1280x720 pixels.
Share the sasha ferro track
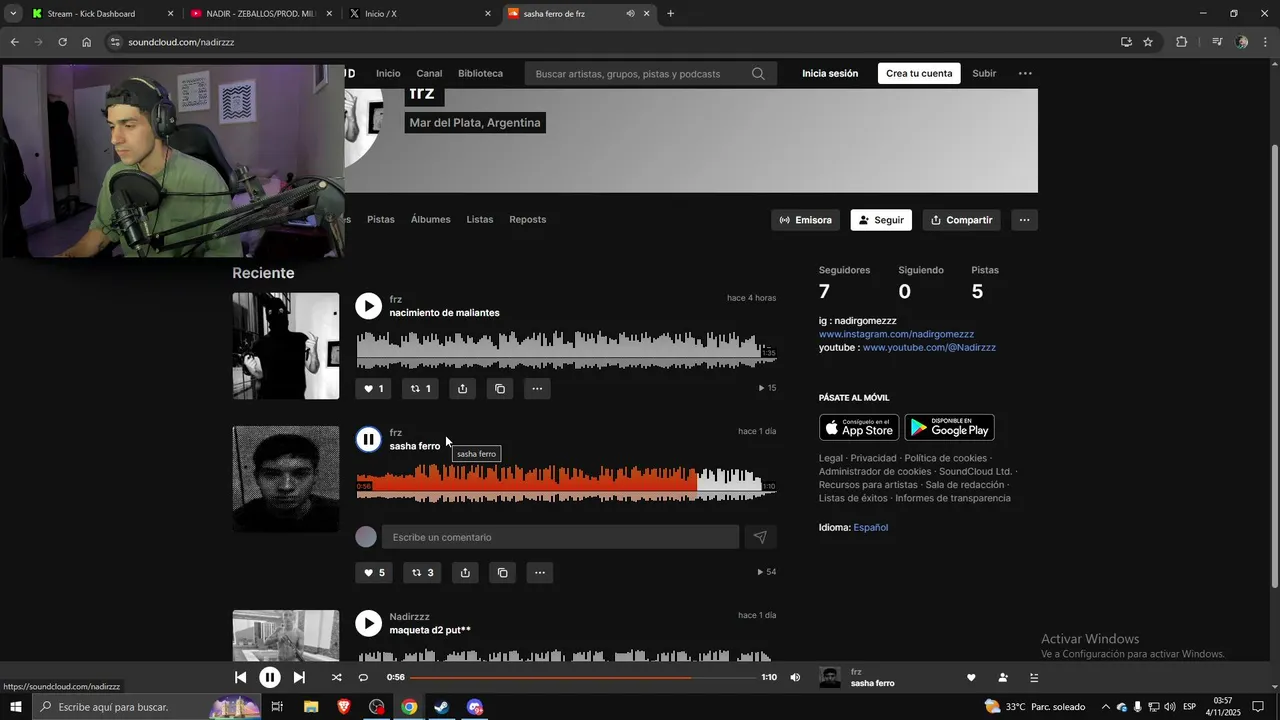coord(465,573)
